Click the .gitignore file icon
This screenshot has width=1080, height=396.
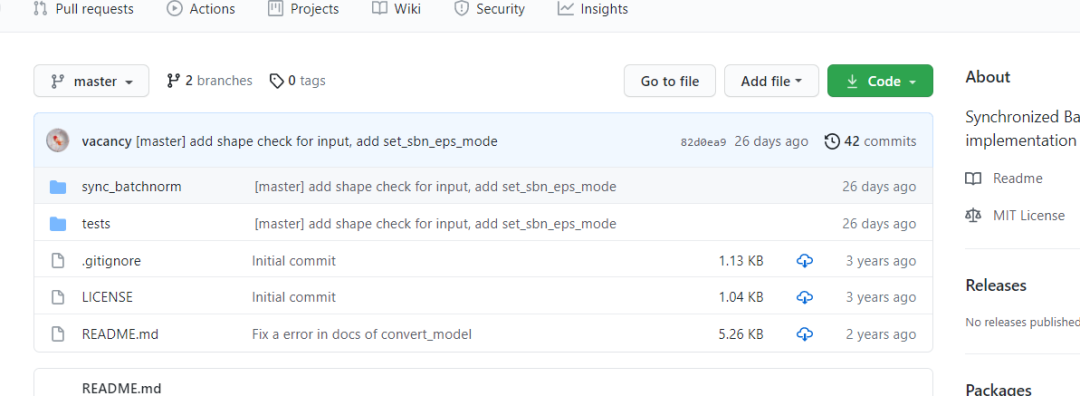click(x=59, y=261)
